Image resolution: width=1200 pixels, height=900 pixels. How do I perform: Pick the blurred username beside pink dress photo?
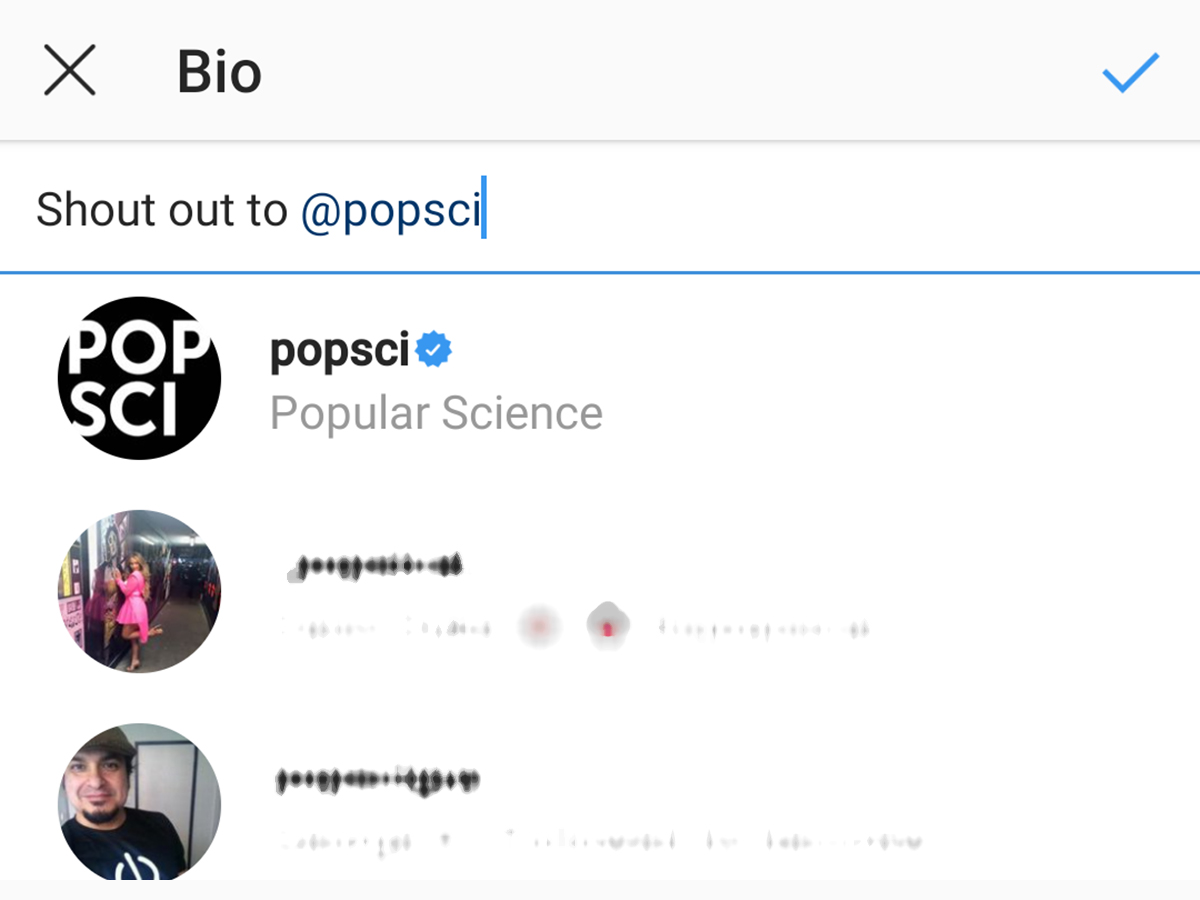[x=375, y=566]
